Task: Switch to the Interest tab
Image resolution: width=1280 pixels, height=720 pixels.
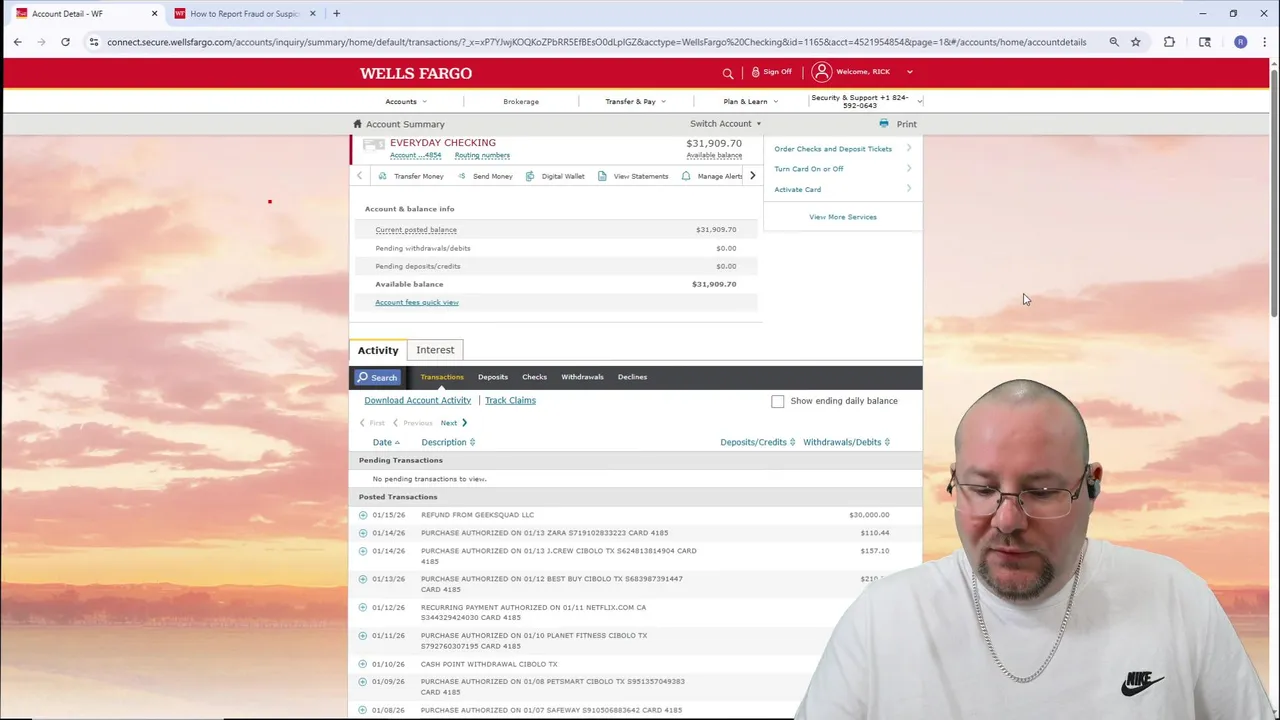Action: (435, 350)
